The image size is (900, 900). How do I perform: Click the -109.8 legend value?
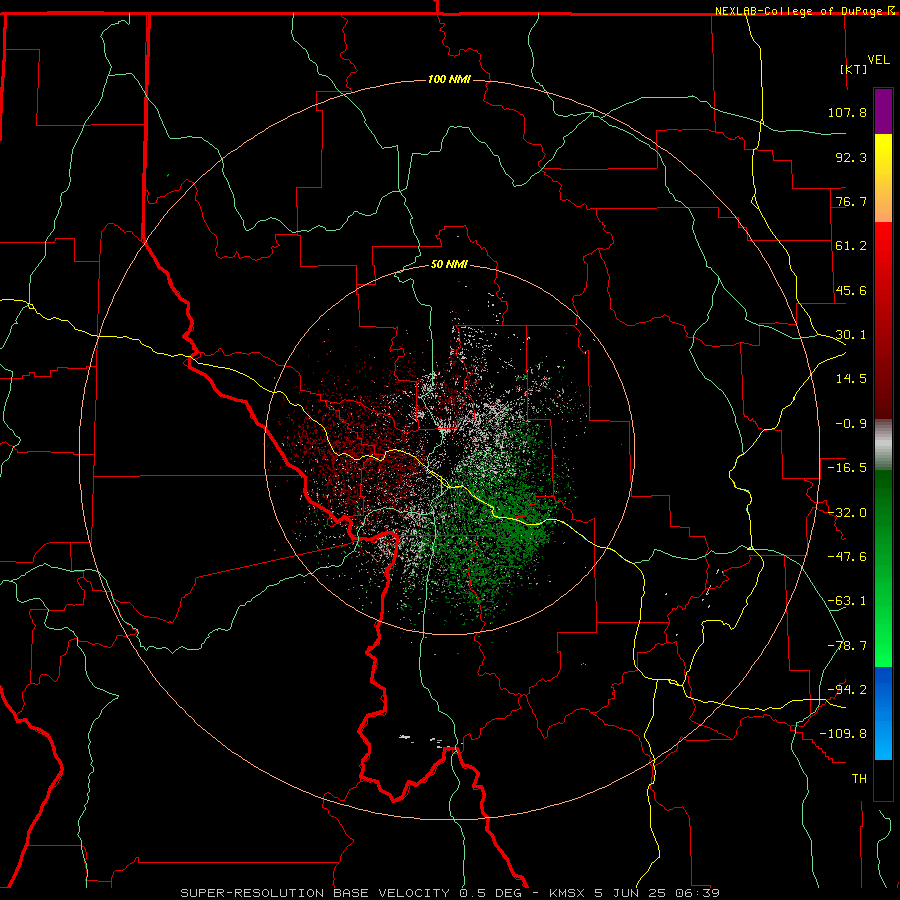click(x=843, y=734)
